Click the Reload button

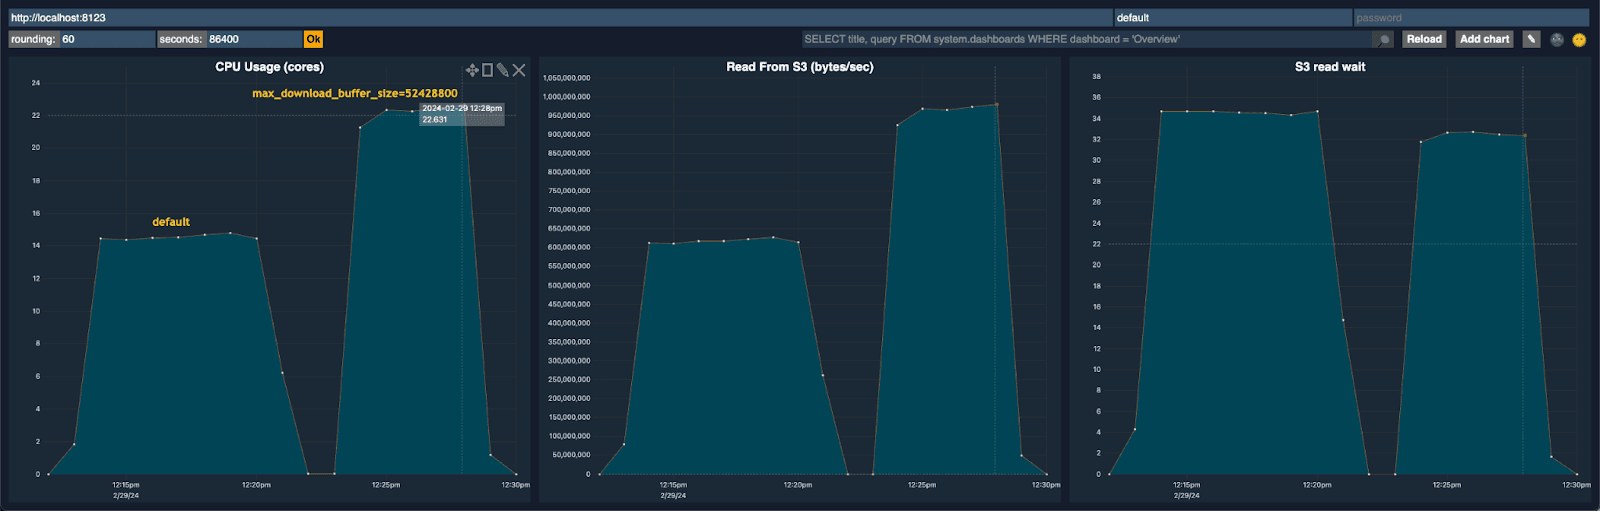[1424, 39]
